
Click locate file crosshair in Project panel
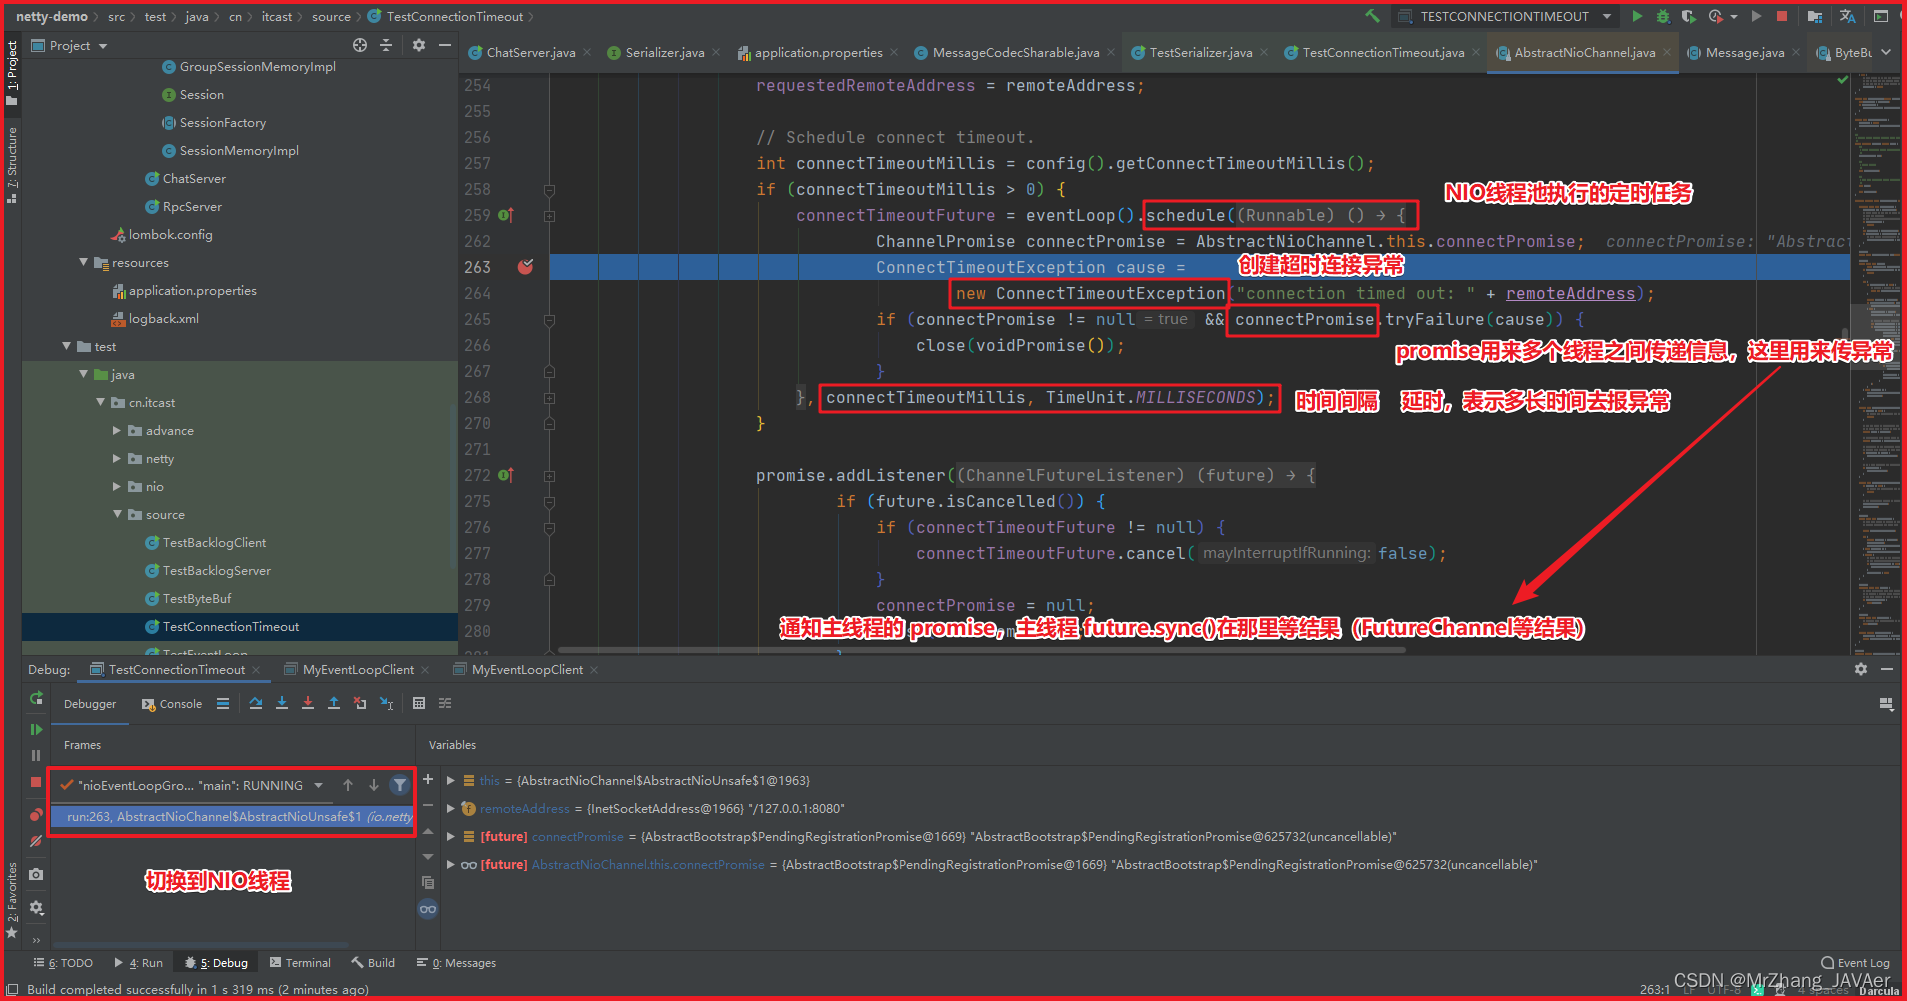(360, 45)
